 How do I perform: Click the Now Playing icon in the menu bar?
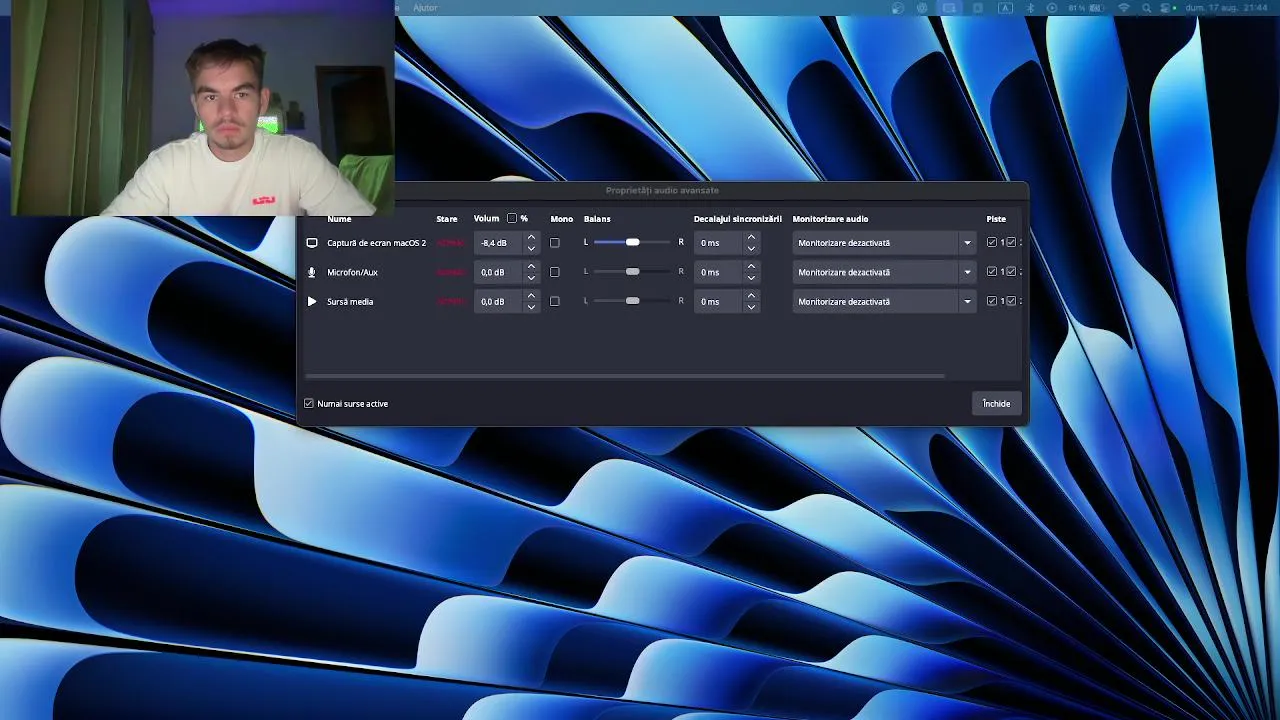(x=1052, y=8)
